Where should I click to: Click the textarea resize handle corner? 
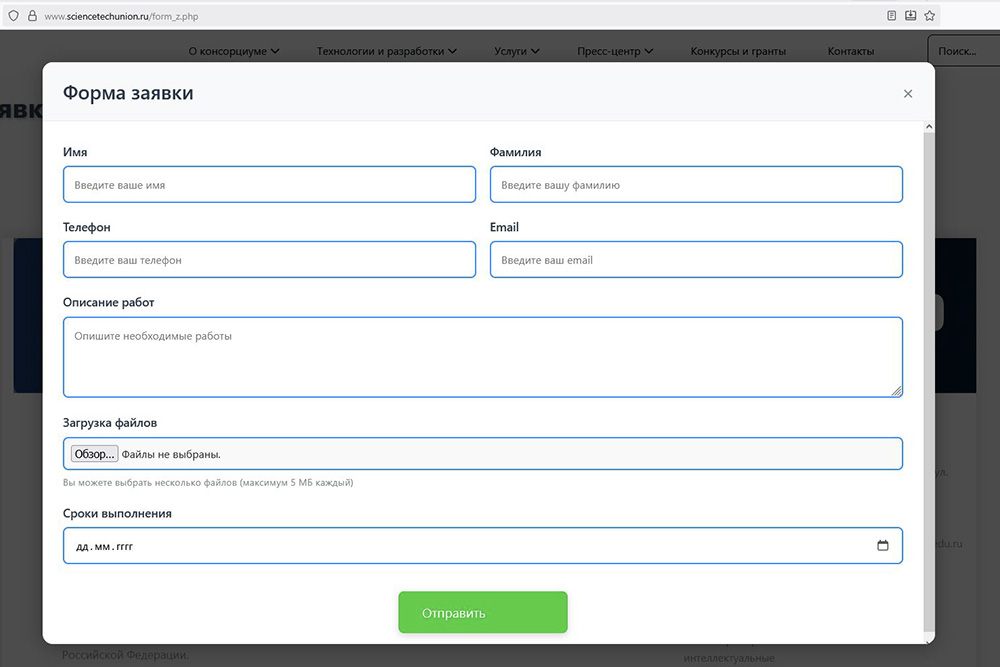897,391
